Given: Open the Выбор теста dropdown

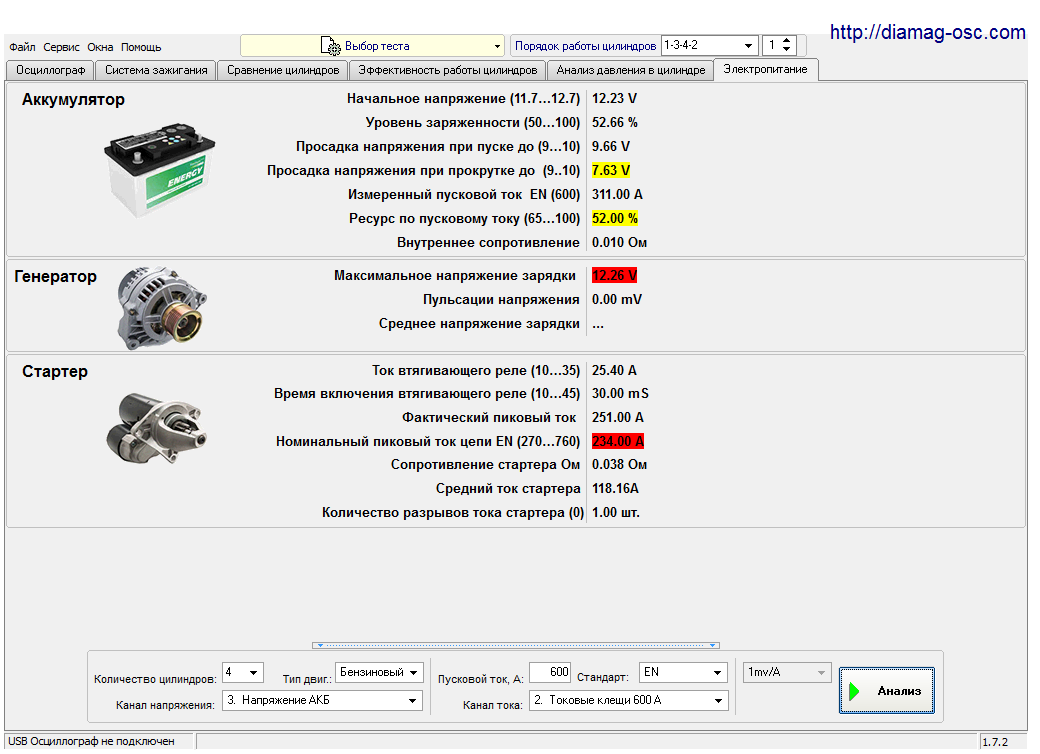Looking at the screenshot, I should [372, 46].
